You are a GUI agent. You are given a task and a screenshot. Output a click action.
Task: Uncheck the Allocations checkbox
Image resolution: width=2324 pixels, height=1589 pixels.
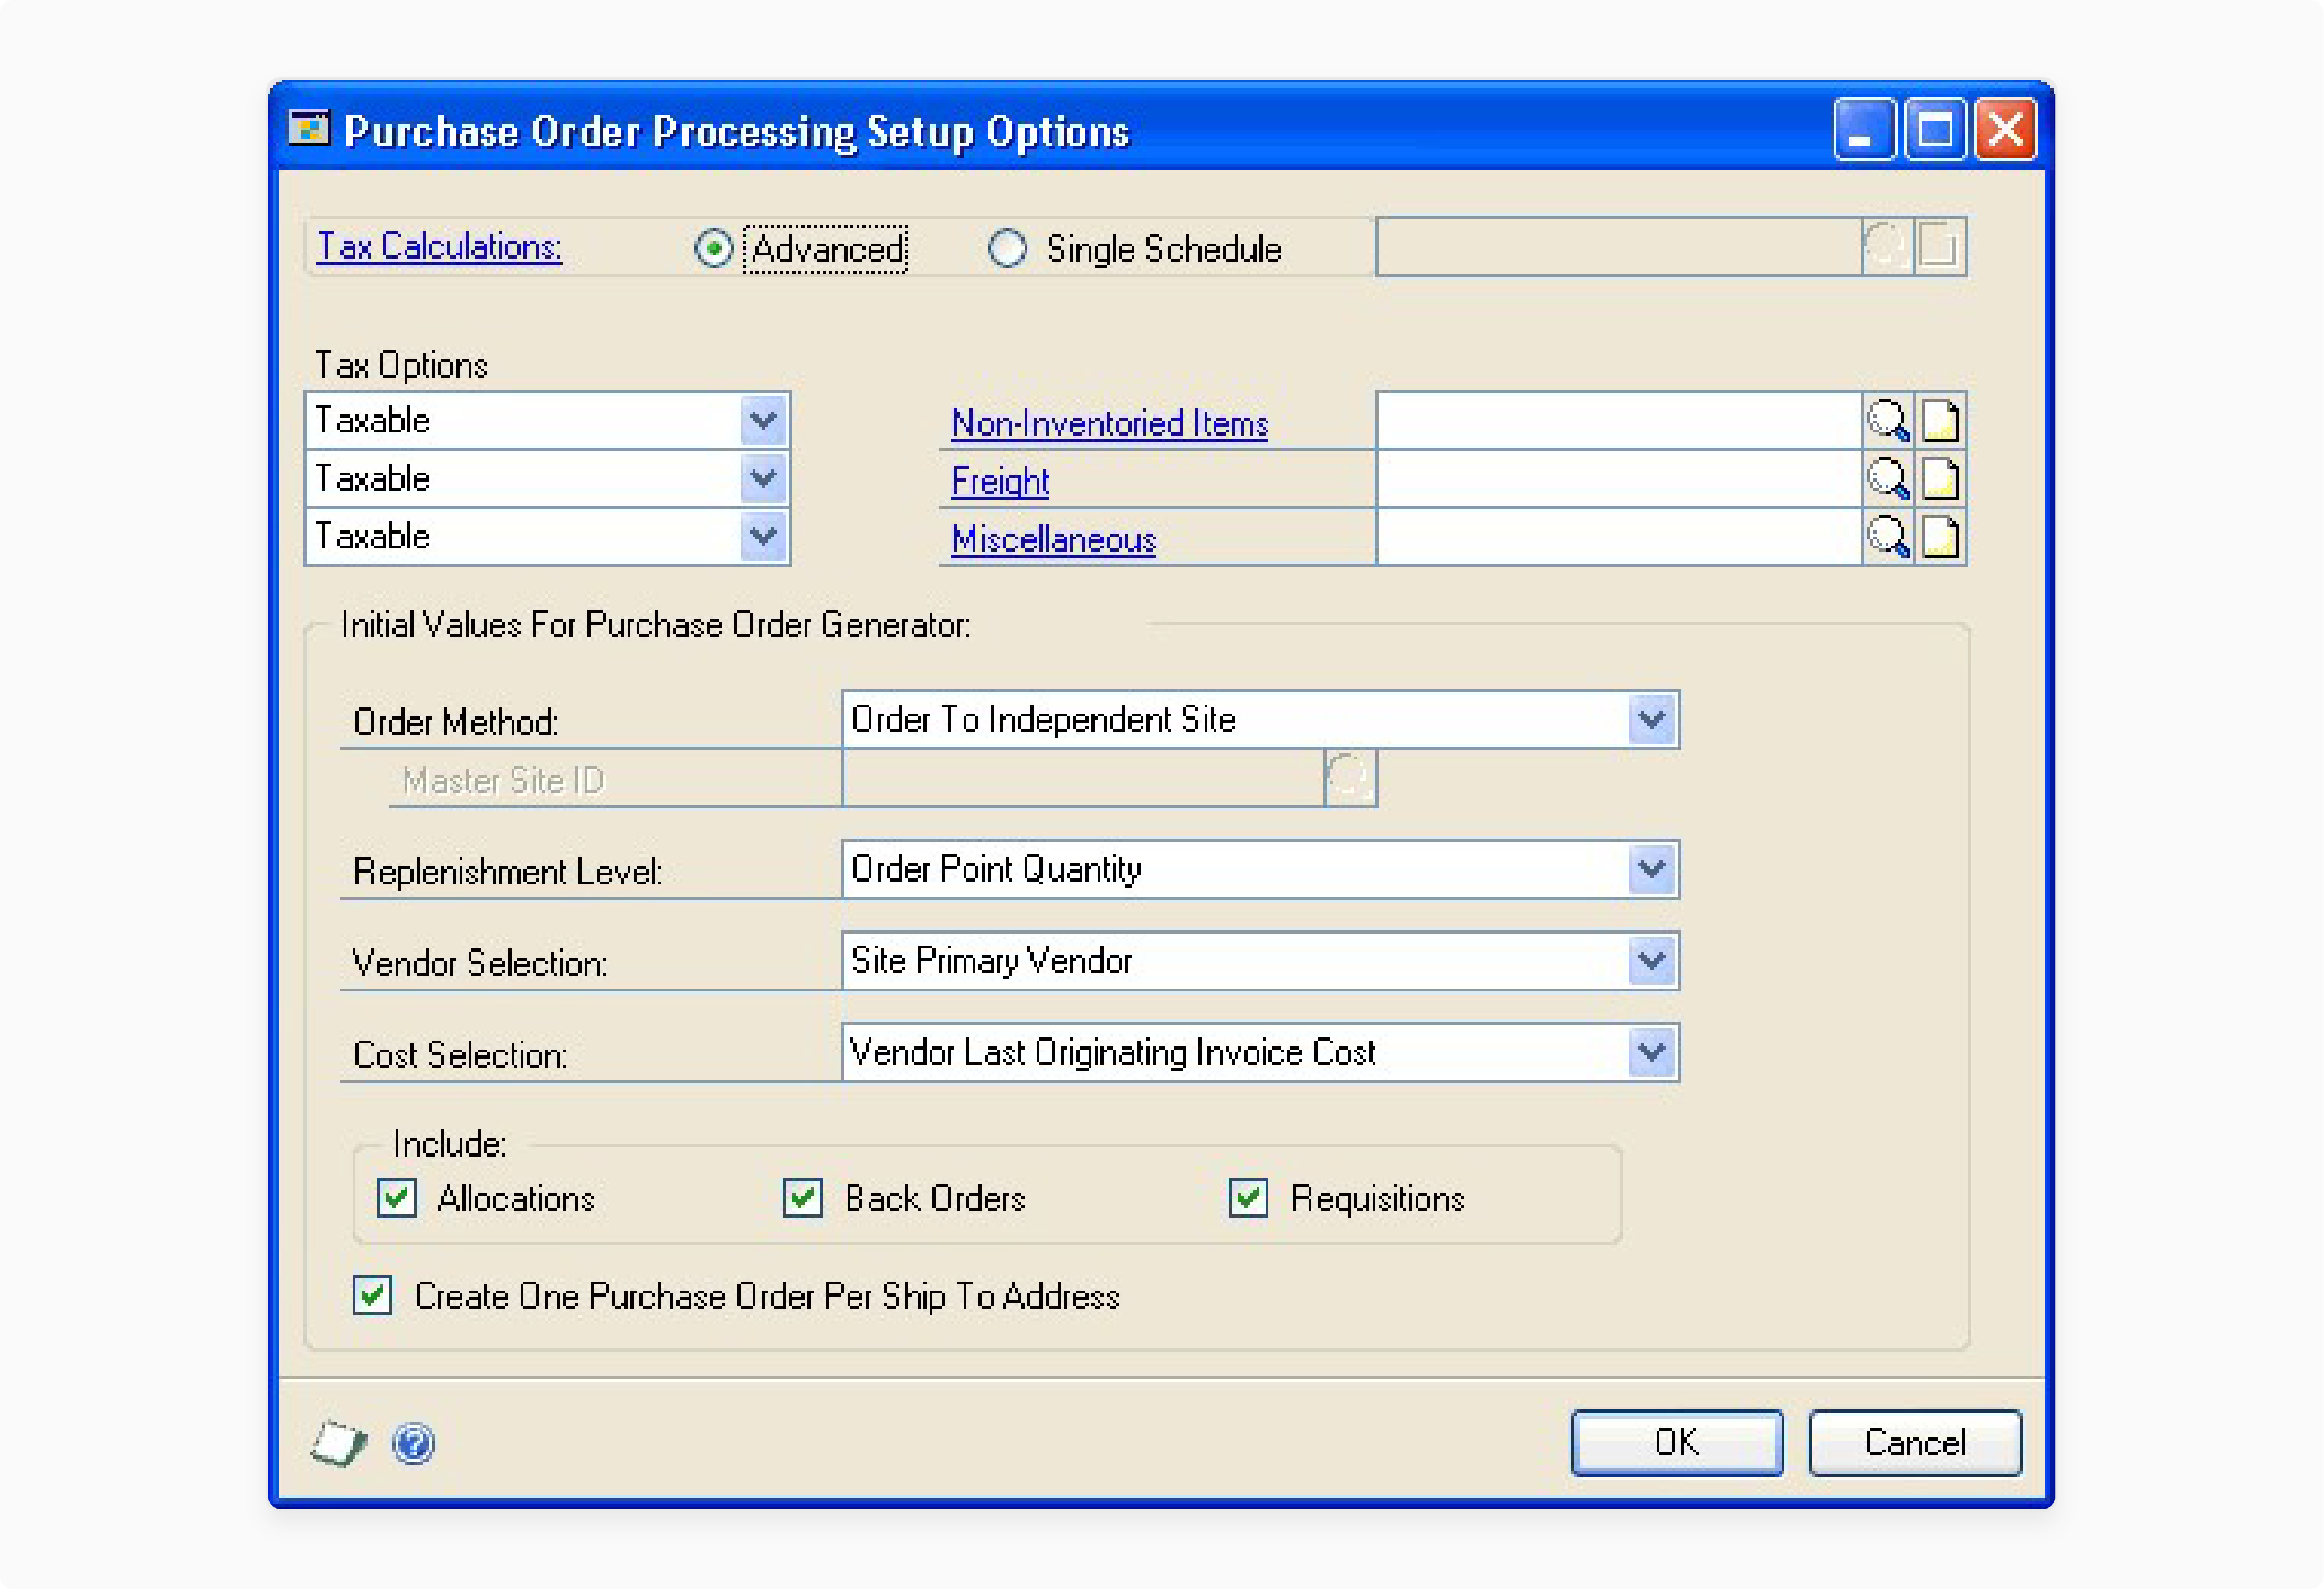pyautogui.click(x=397, y=1197)
